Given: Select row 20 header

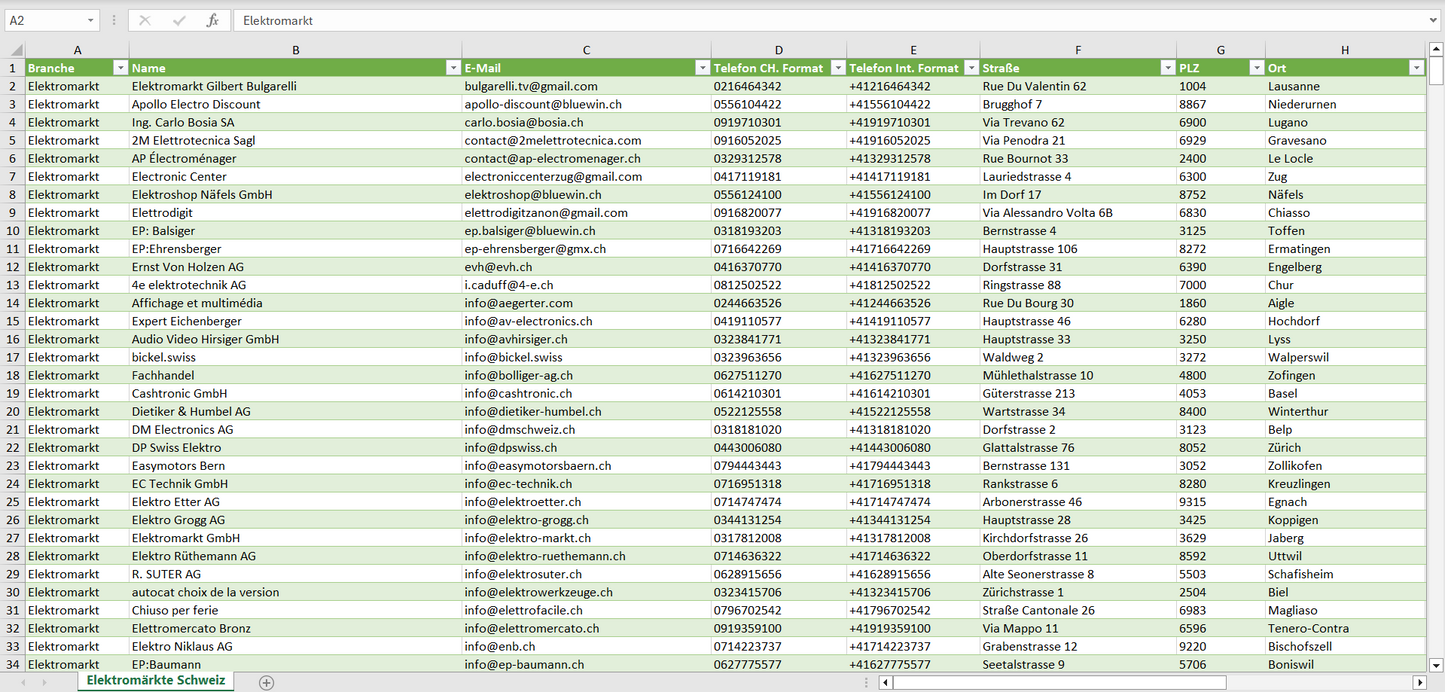Looking at the screenshot, I should click(x=13, y=411).
